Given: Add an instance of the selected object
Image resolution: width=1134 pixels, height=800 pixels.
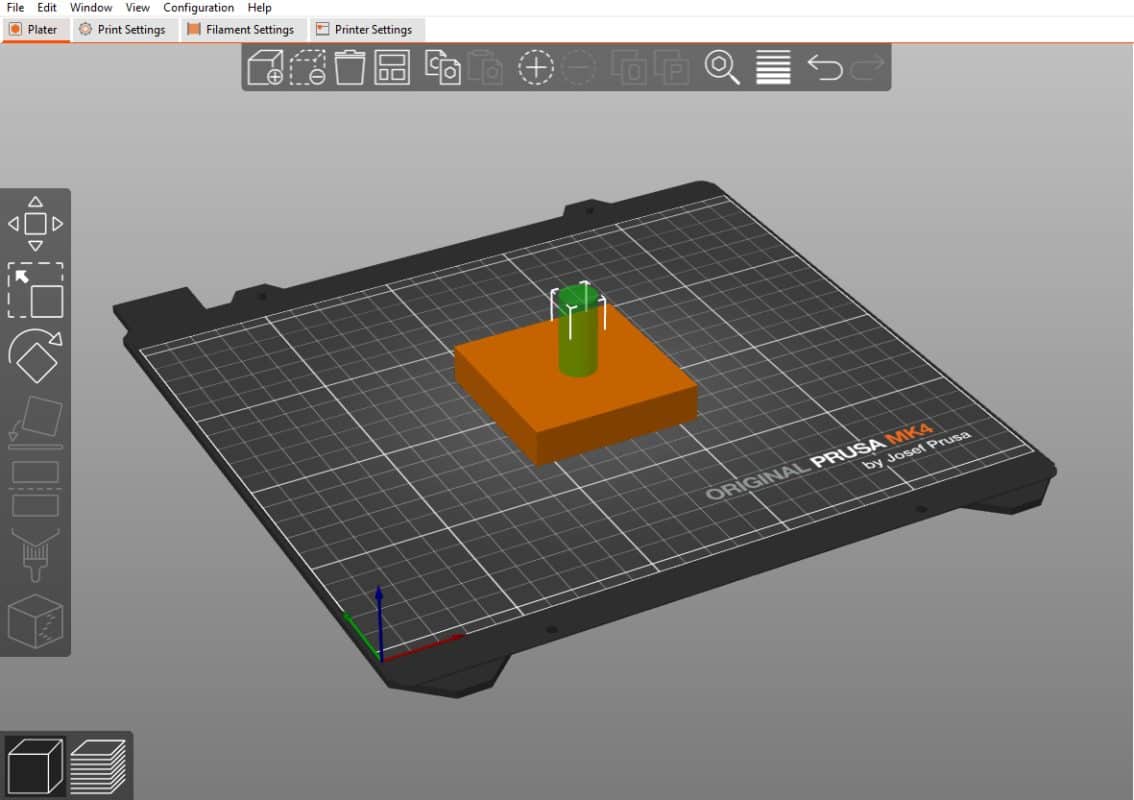Looking at the screenshot, I should [536, 68].
